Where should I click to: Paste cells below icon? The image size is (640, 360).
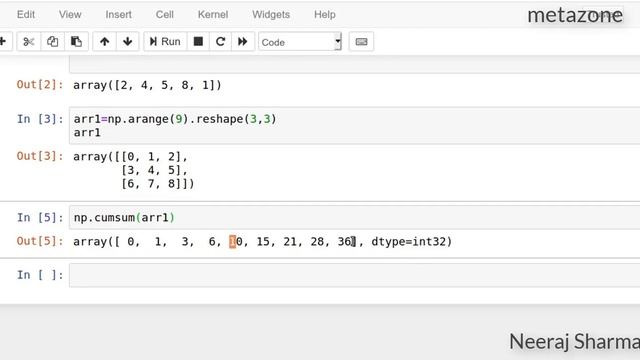[76, 42]
